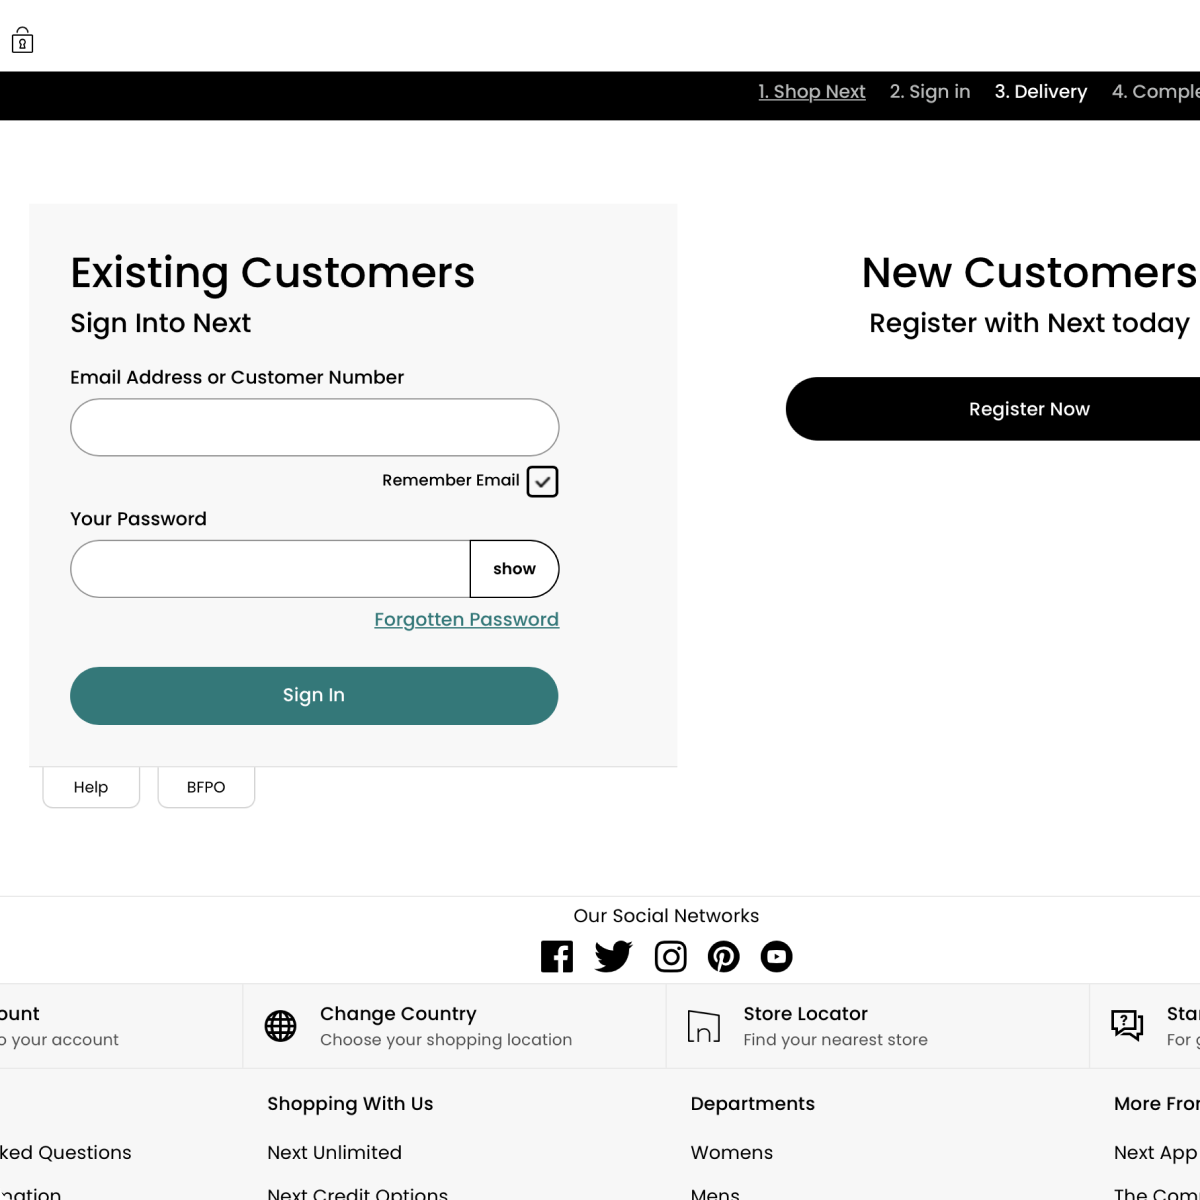The width and height of the screenshot is (1200, 1200).
Task: Open the Help tab below the form
Action: [91, 787]
